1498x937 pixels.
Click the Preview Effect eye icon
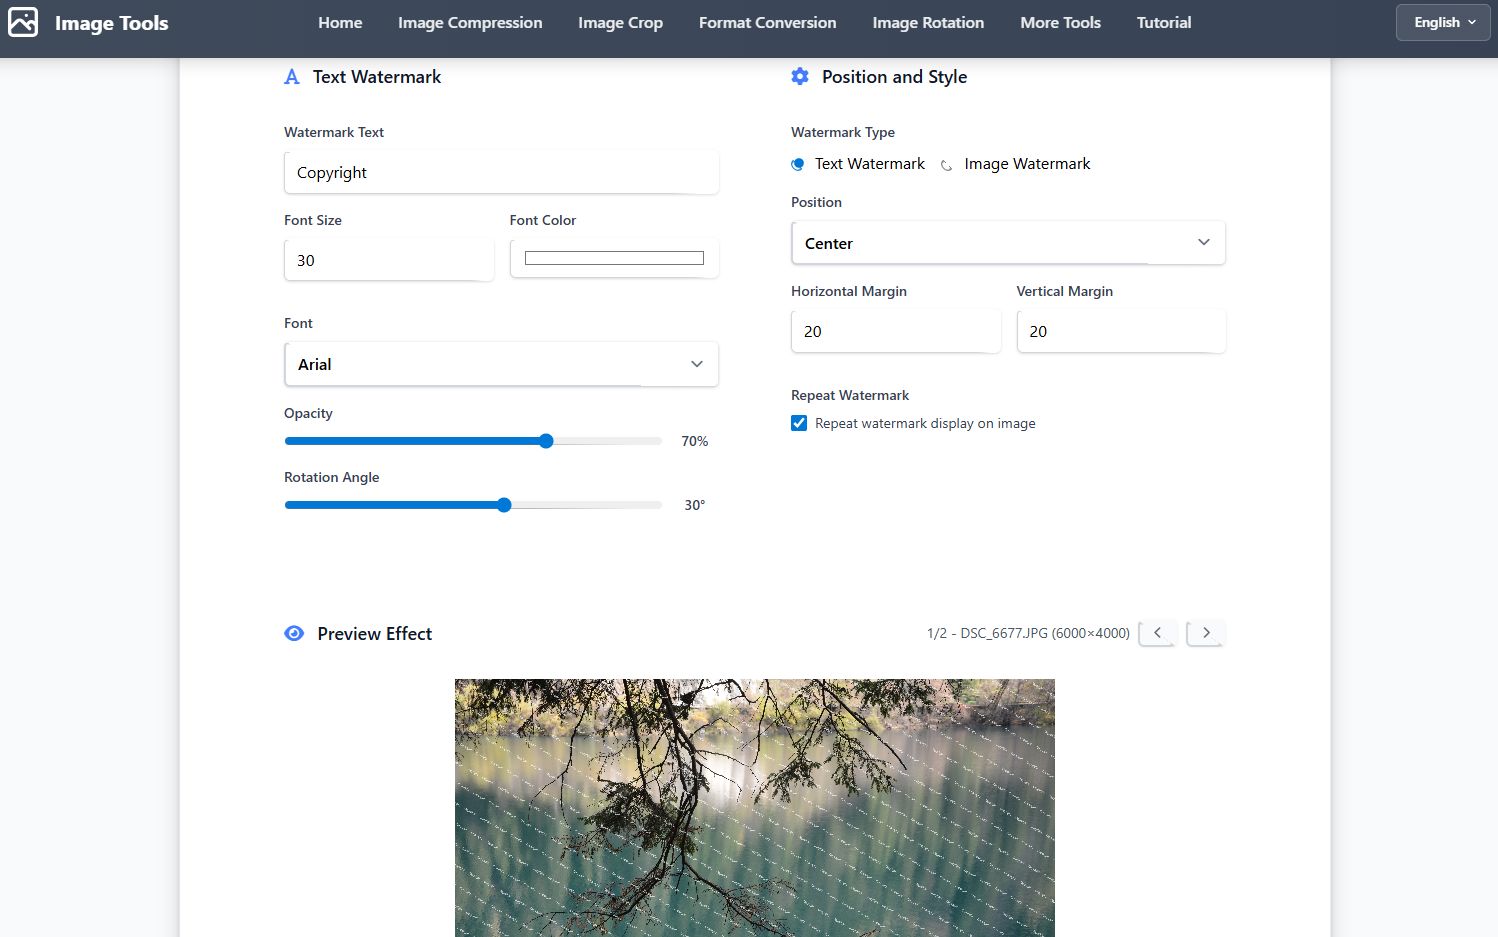294,633
